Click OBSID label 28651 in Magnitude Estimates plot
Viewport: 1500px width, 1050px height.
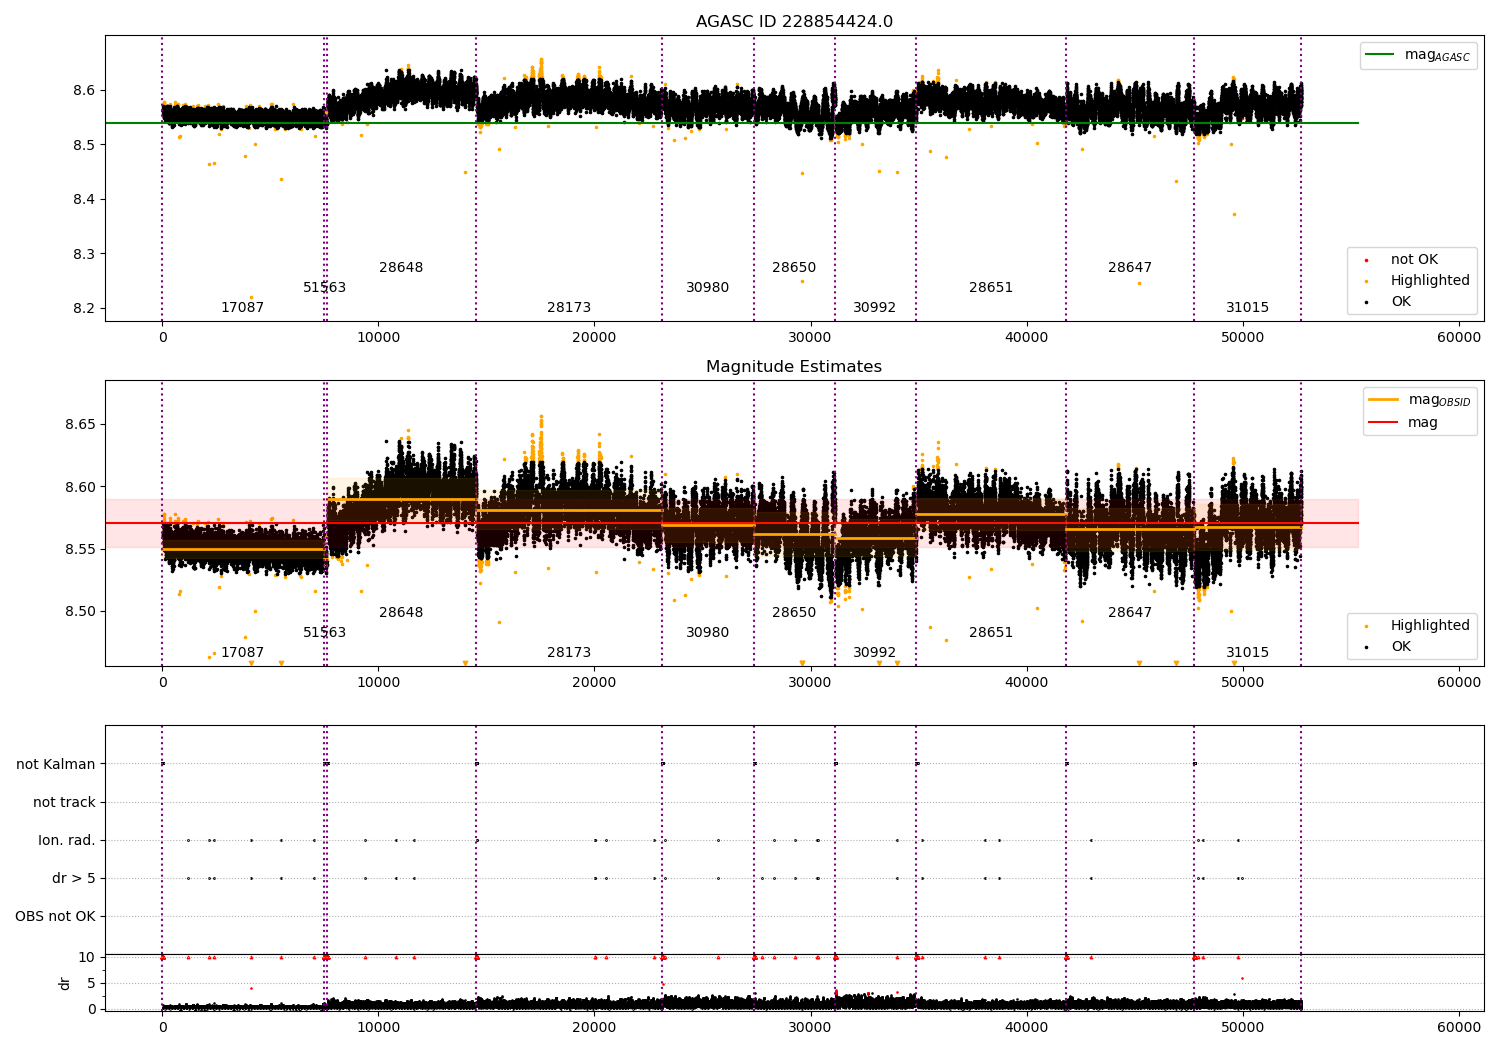[991, 633]
